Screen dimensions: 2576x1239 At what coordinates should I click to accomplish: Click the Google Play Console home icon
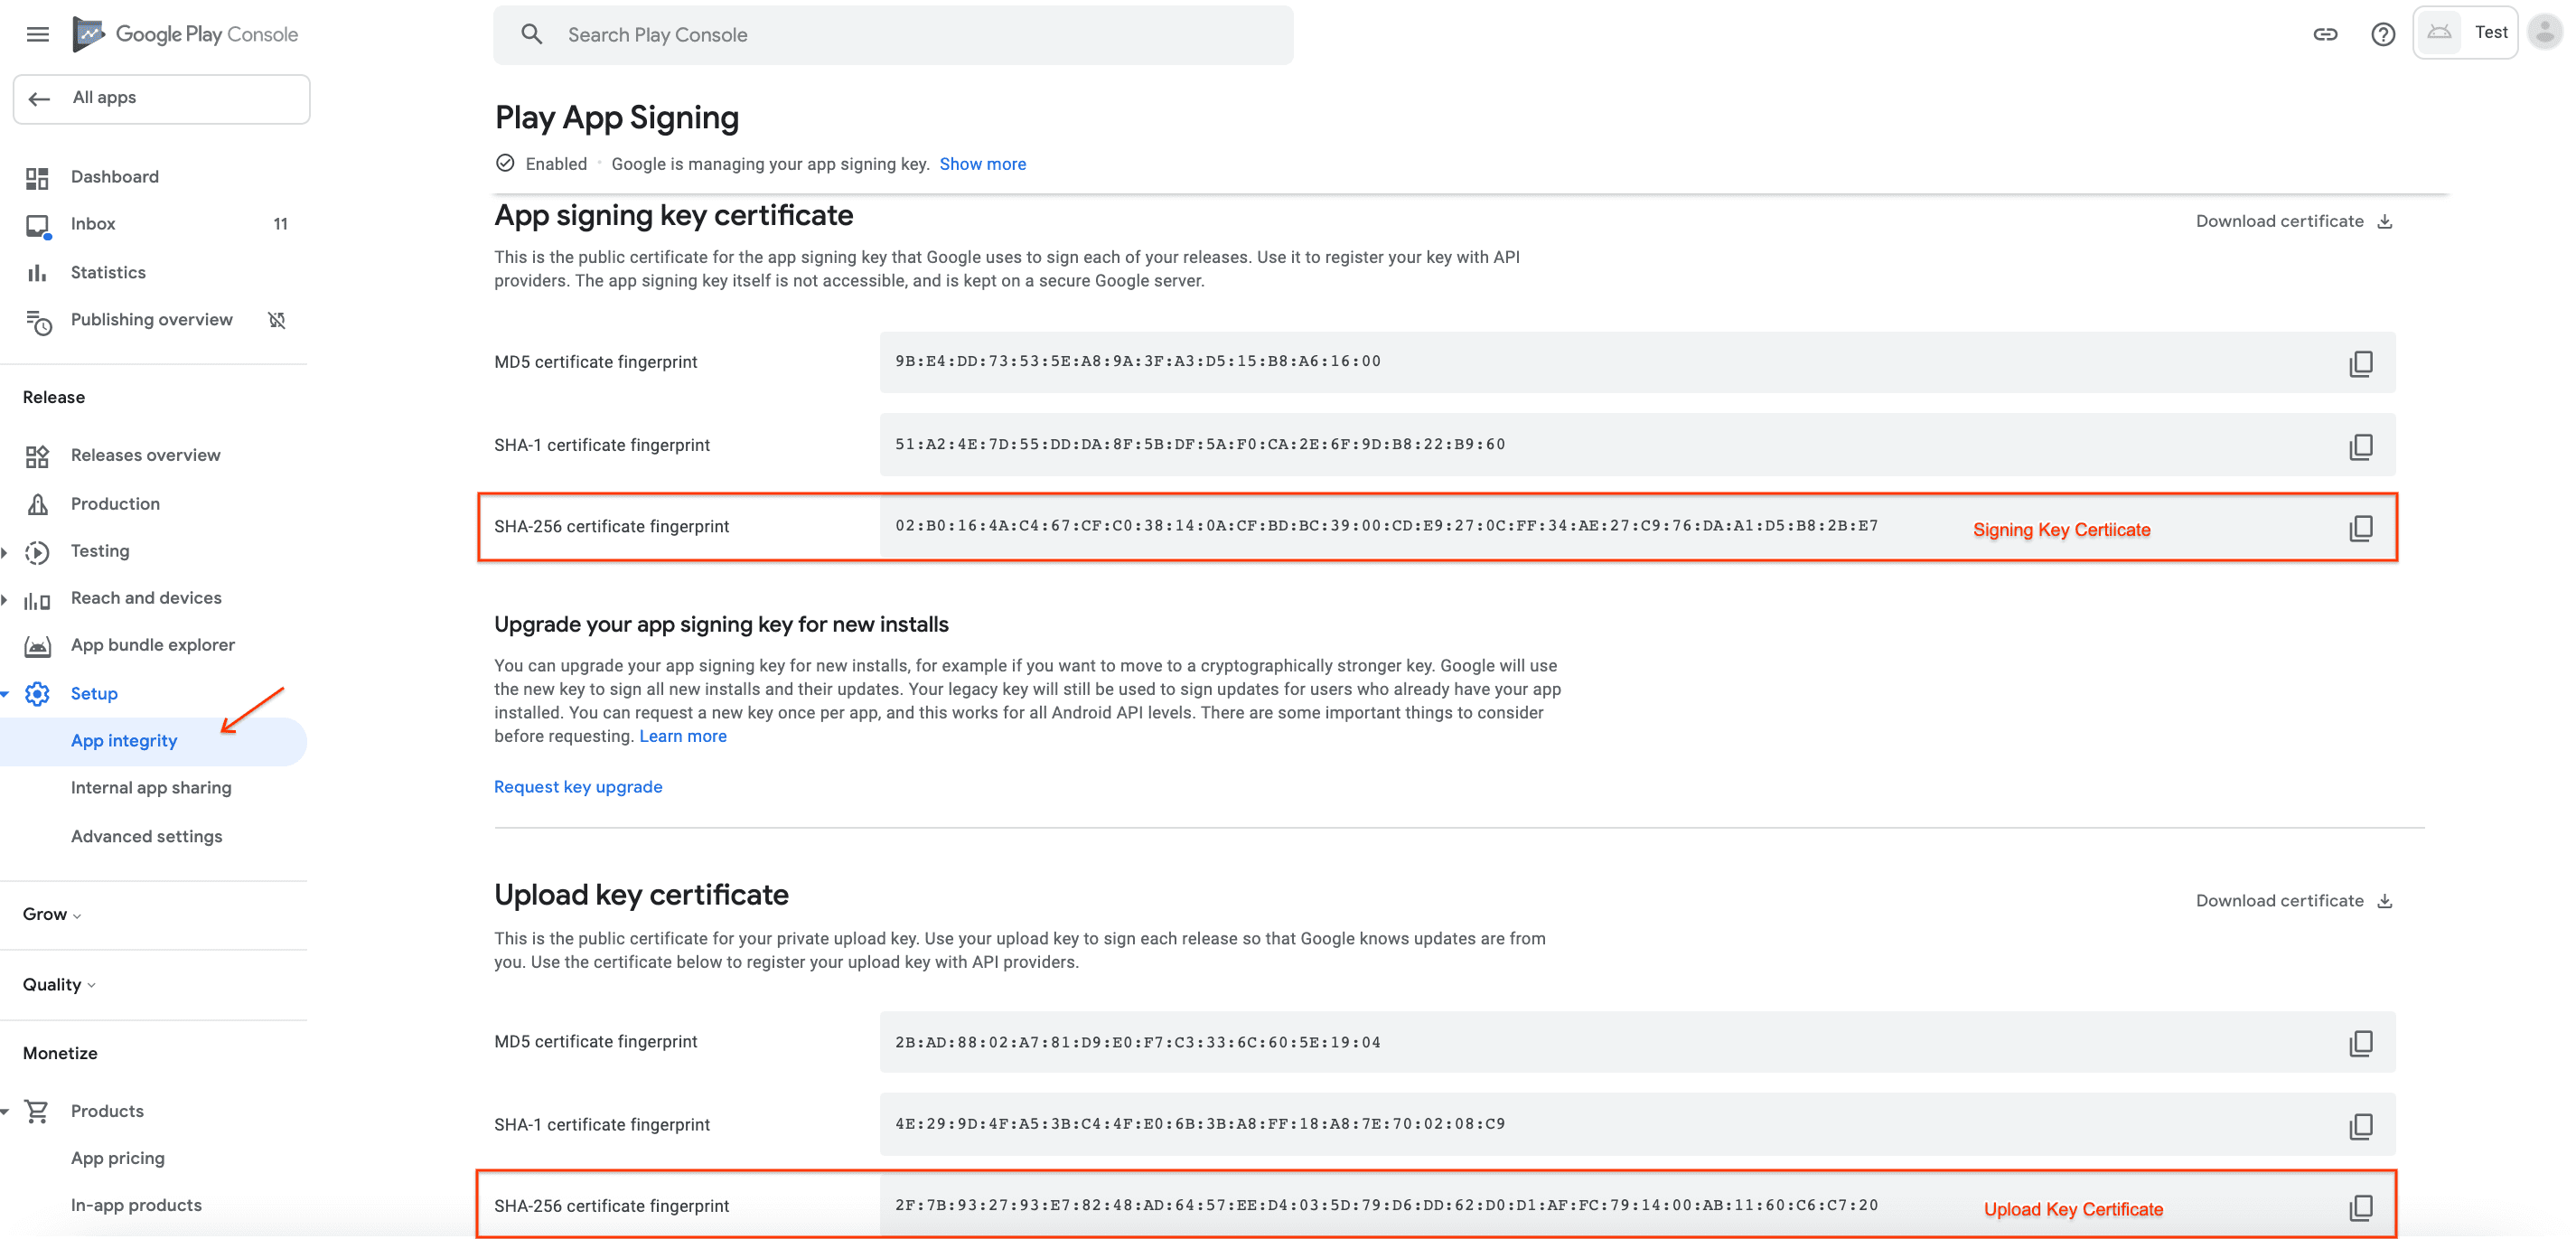(x=89, y=33)
